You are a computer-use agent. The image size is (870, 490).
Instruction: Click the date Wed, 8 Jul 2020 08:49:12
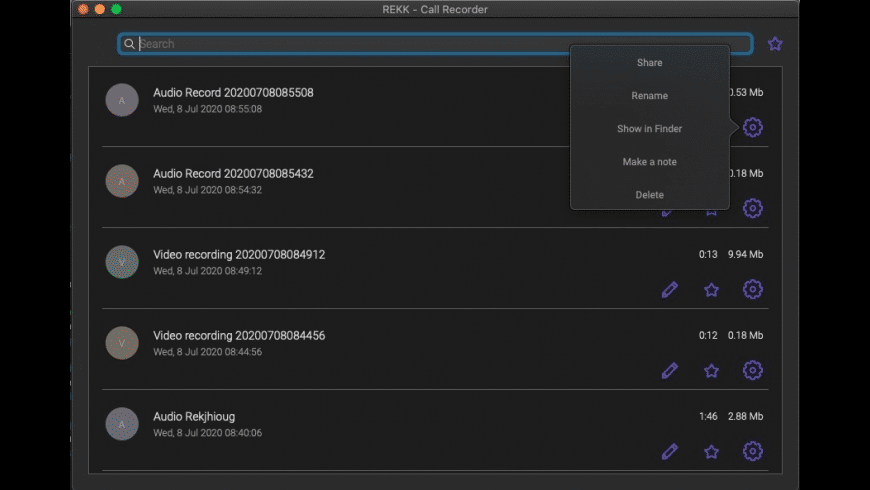click(208, 271)
